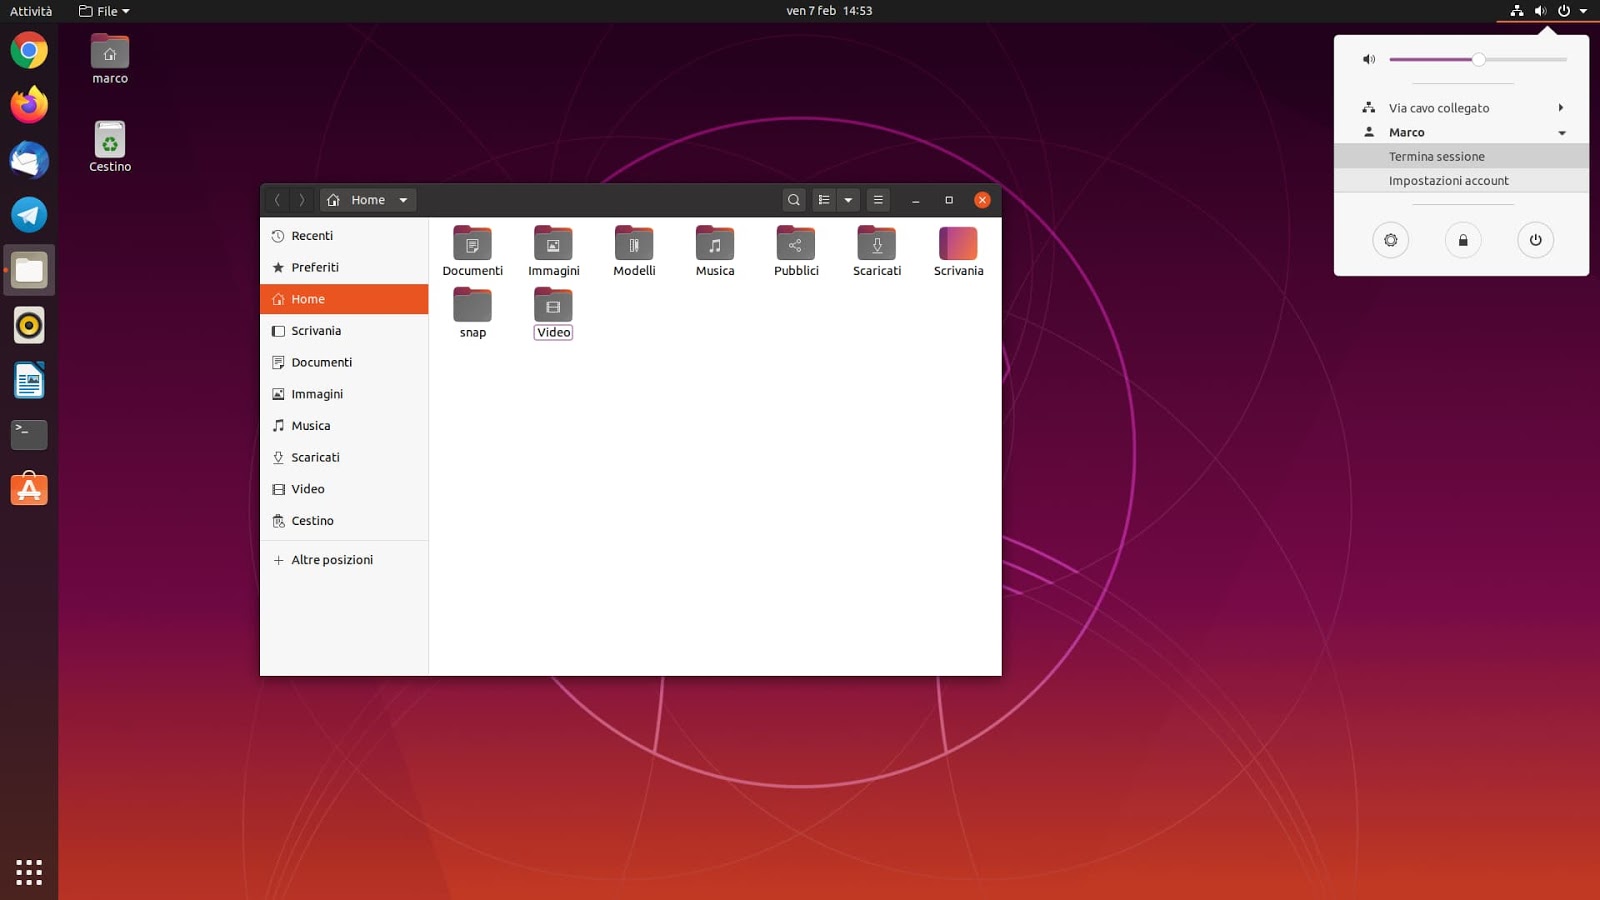Image resolution: width=1600 pixels, height=900 pixels.
Task: Close the system menu via top bar arrow
Action: tap(1583, 11)
